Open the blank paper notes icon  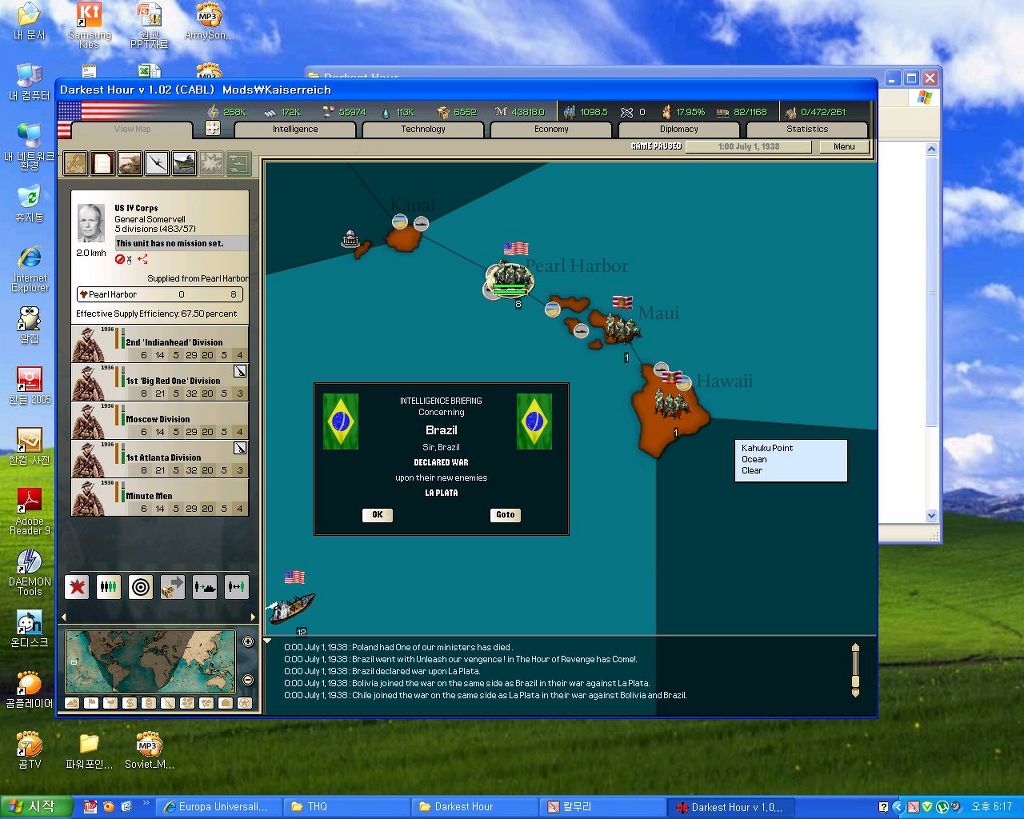coord(103,163)
